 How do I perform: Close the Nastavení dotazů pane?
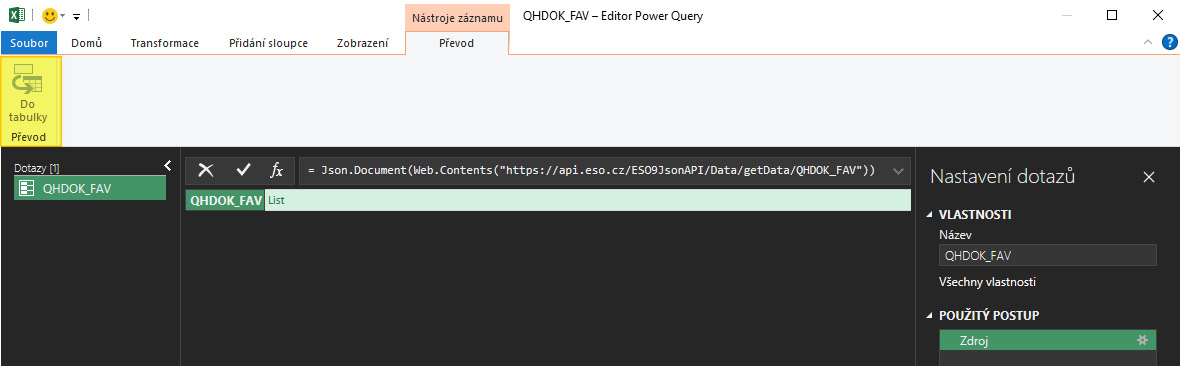[x=1148, y=177]
